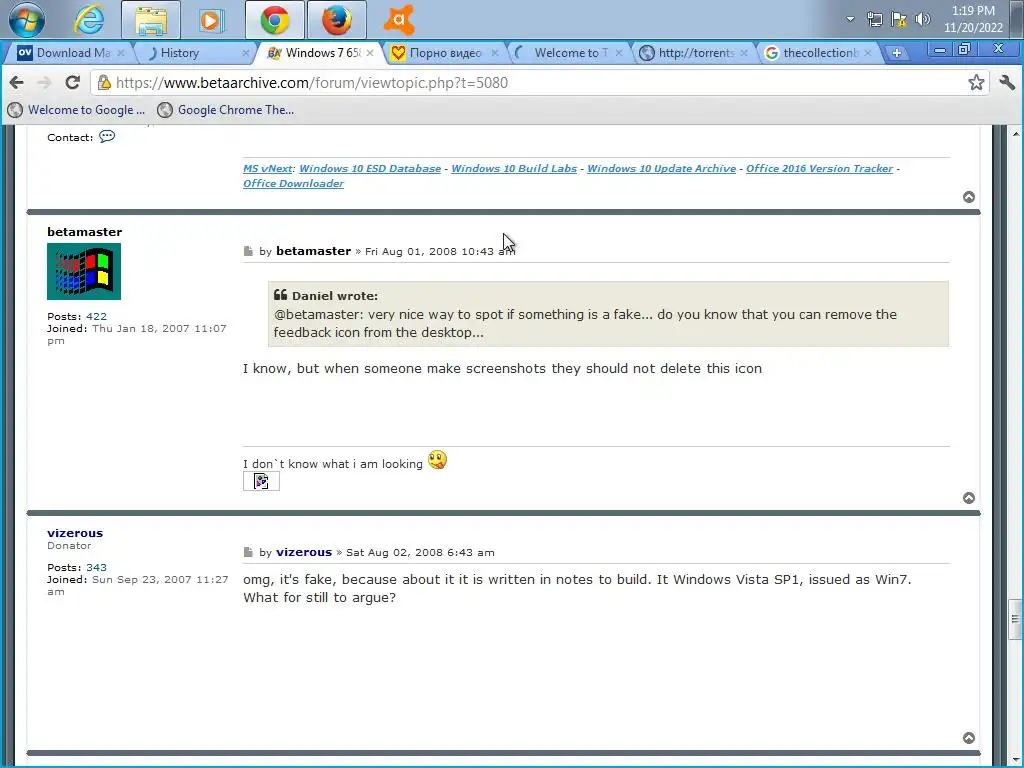Click the signature smiley emoticon
The height and width of the screenshot is (768, 1024).
[437, 460]
